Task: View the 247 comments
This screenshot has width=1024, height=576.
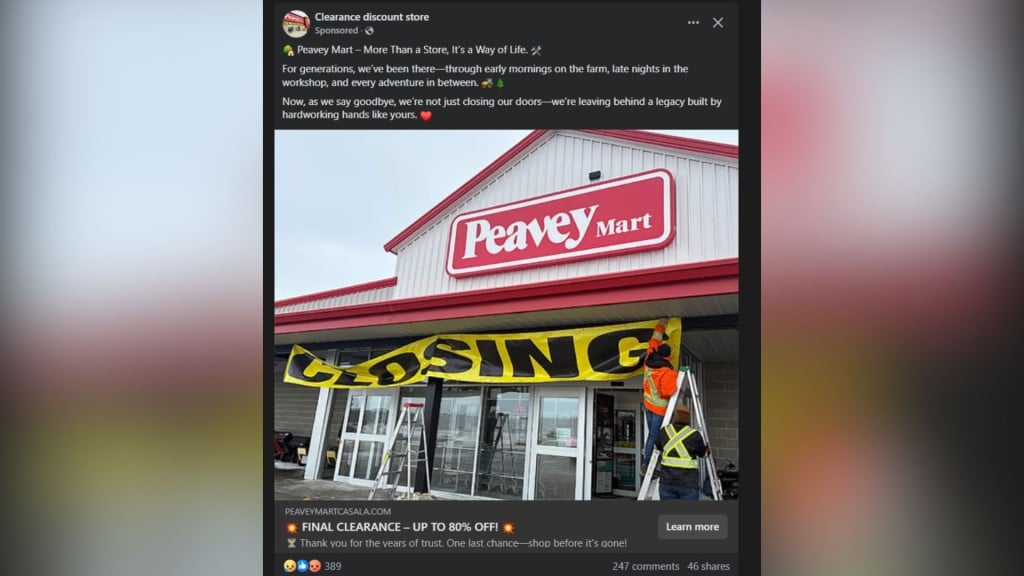Action: click(x=645, y=566)
